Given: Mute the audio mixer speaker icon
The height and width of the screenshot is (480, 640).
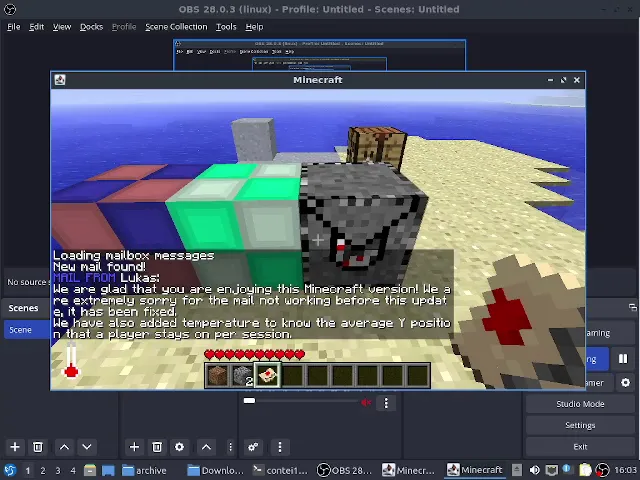Looking at the screenshot, I should point(366,403).
